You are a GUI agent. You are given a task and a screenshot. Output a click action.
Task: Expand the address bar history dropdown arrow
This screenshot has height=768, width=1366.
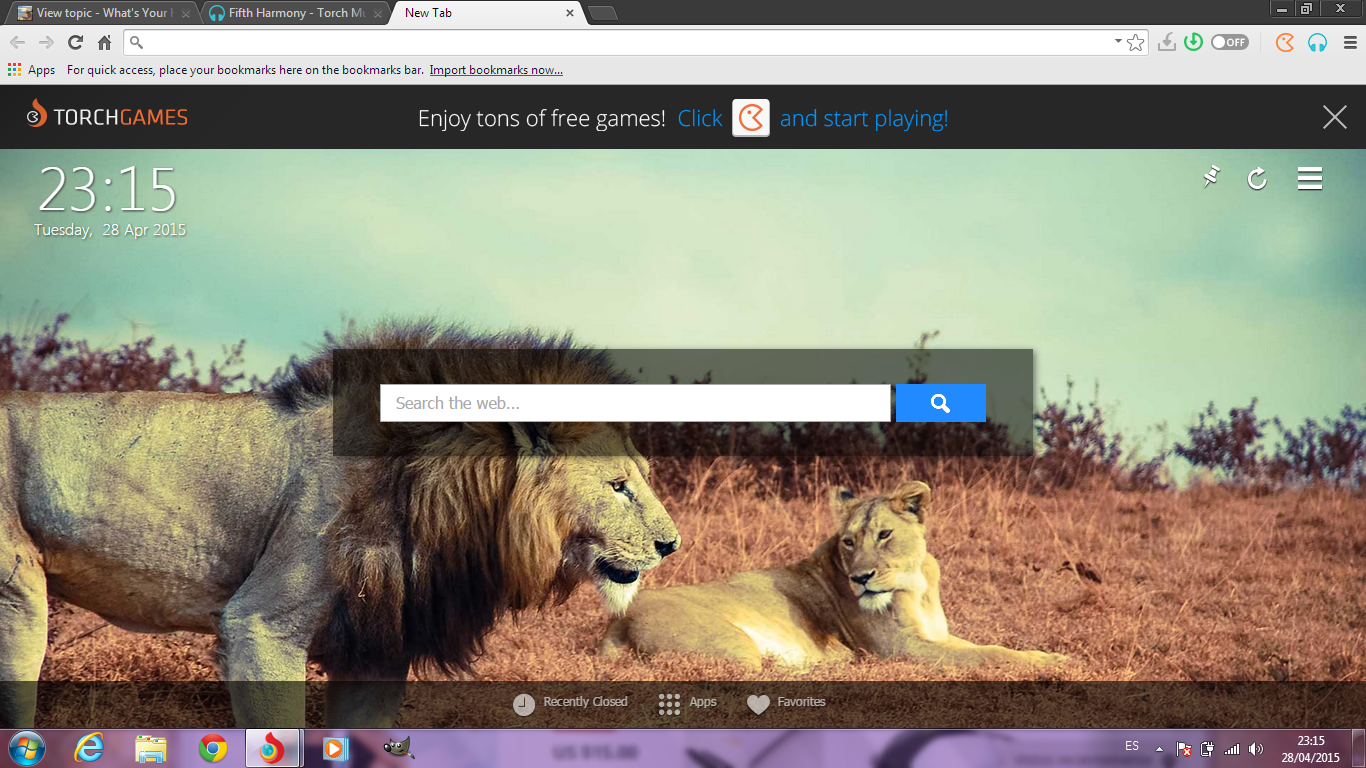click(x=1118, y=42)
